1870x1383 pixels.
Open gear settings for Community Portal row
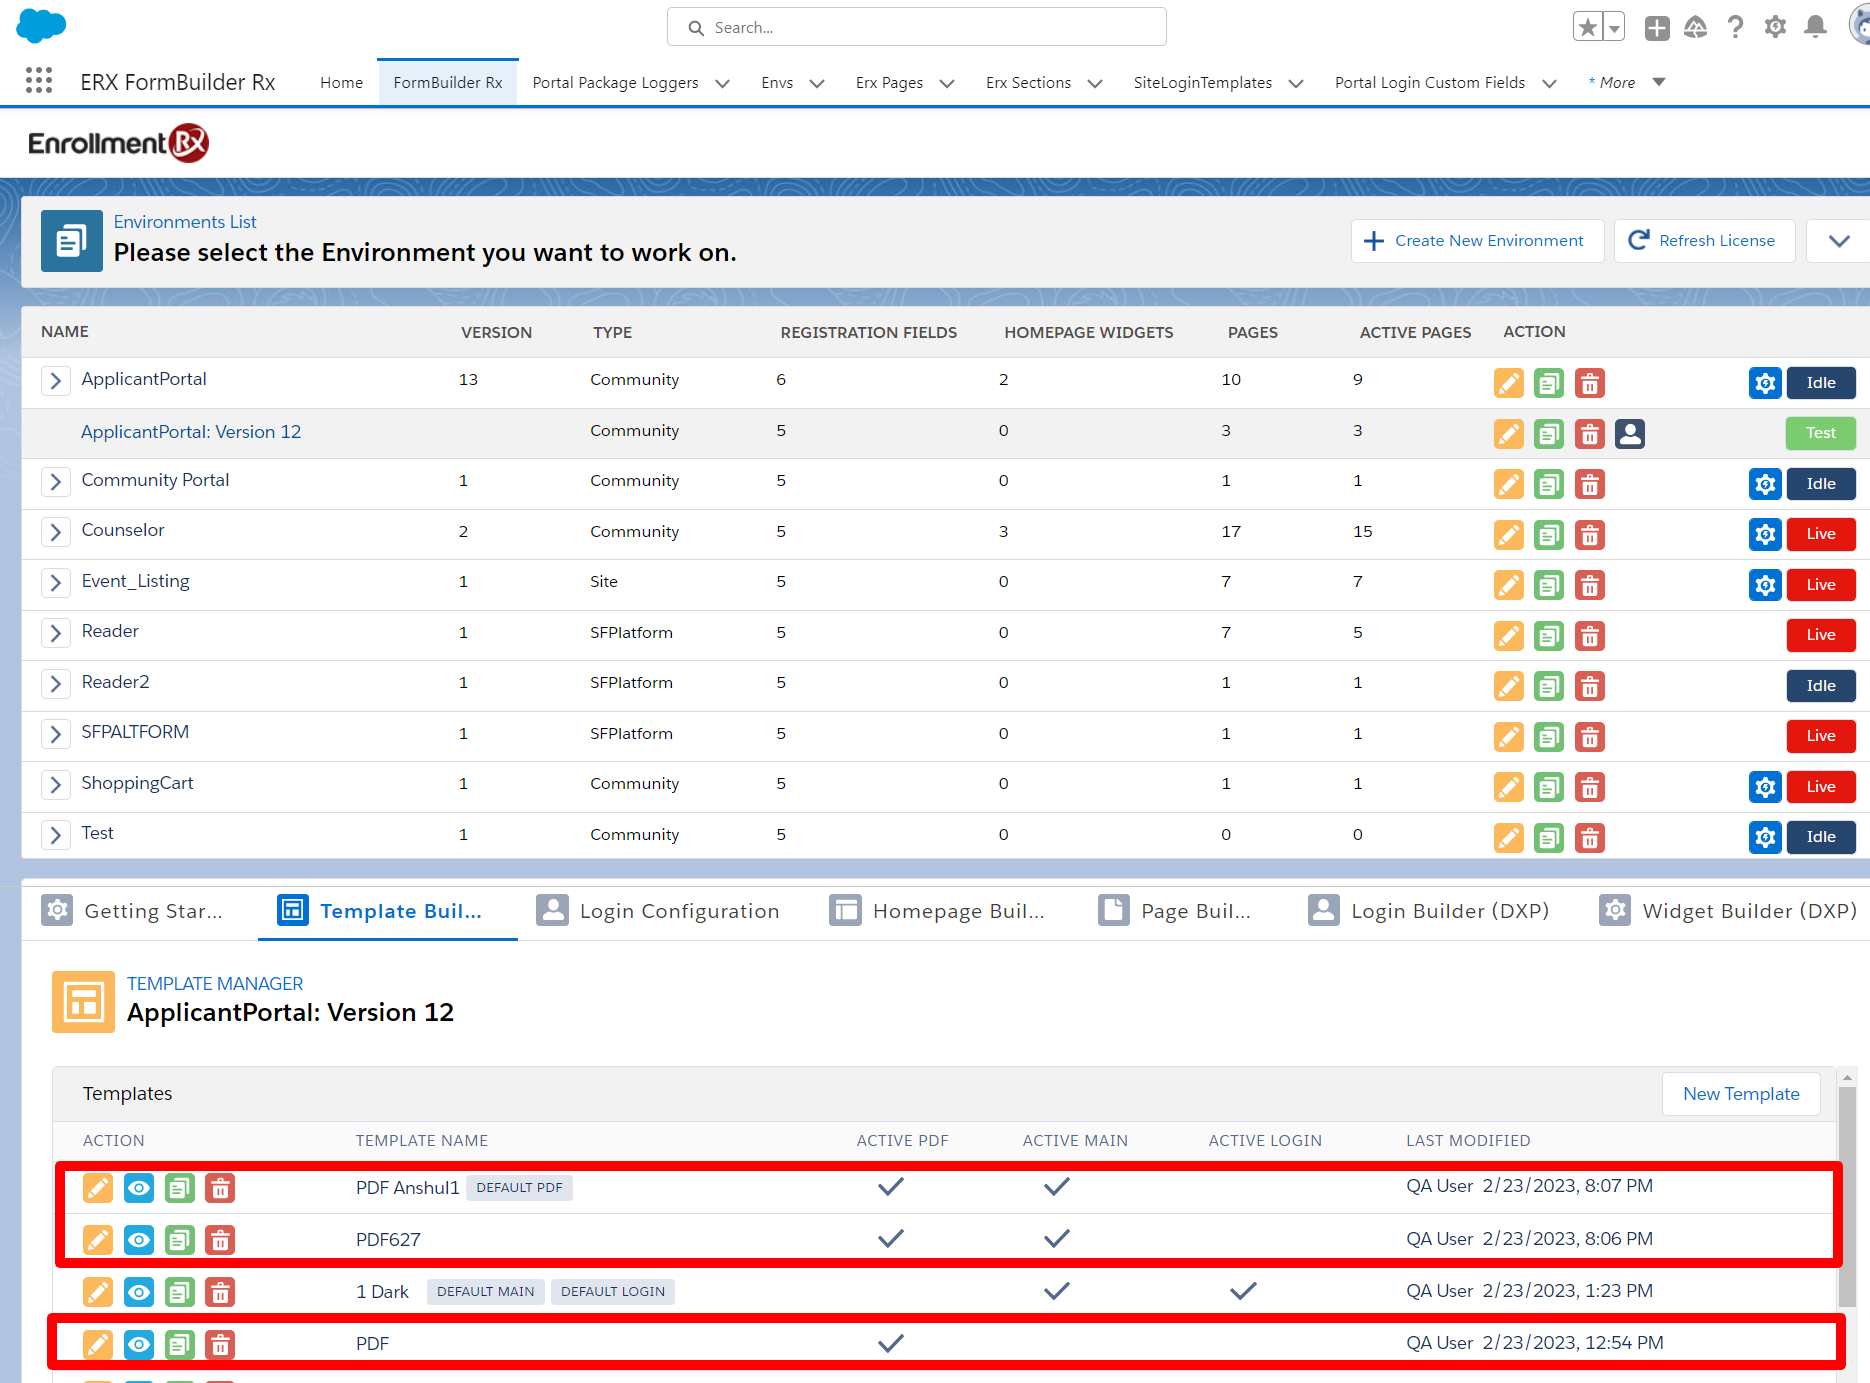pyautogui.click(x=1765, y=484)
